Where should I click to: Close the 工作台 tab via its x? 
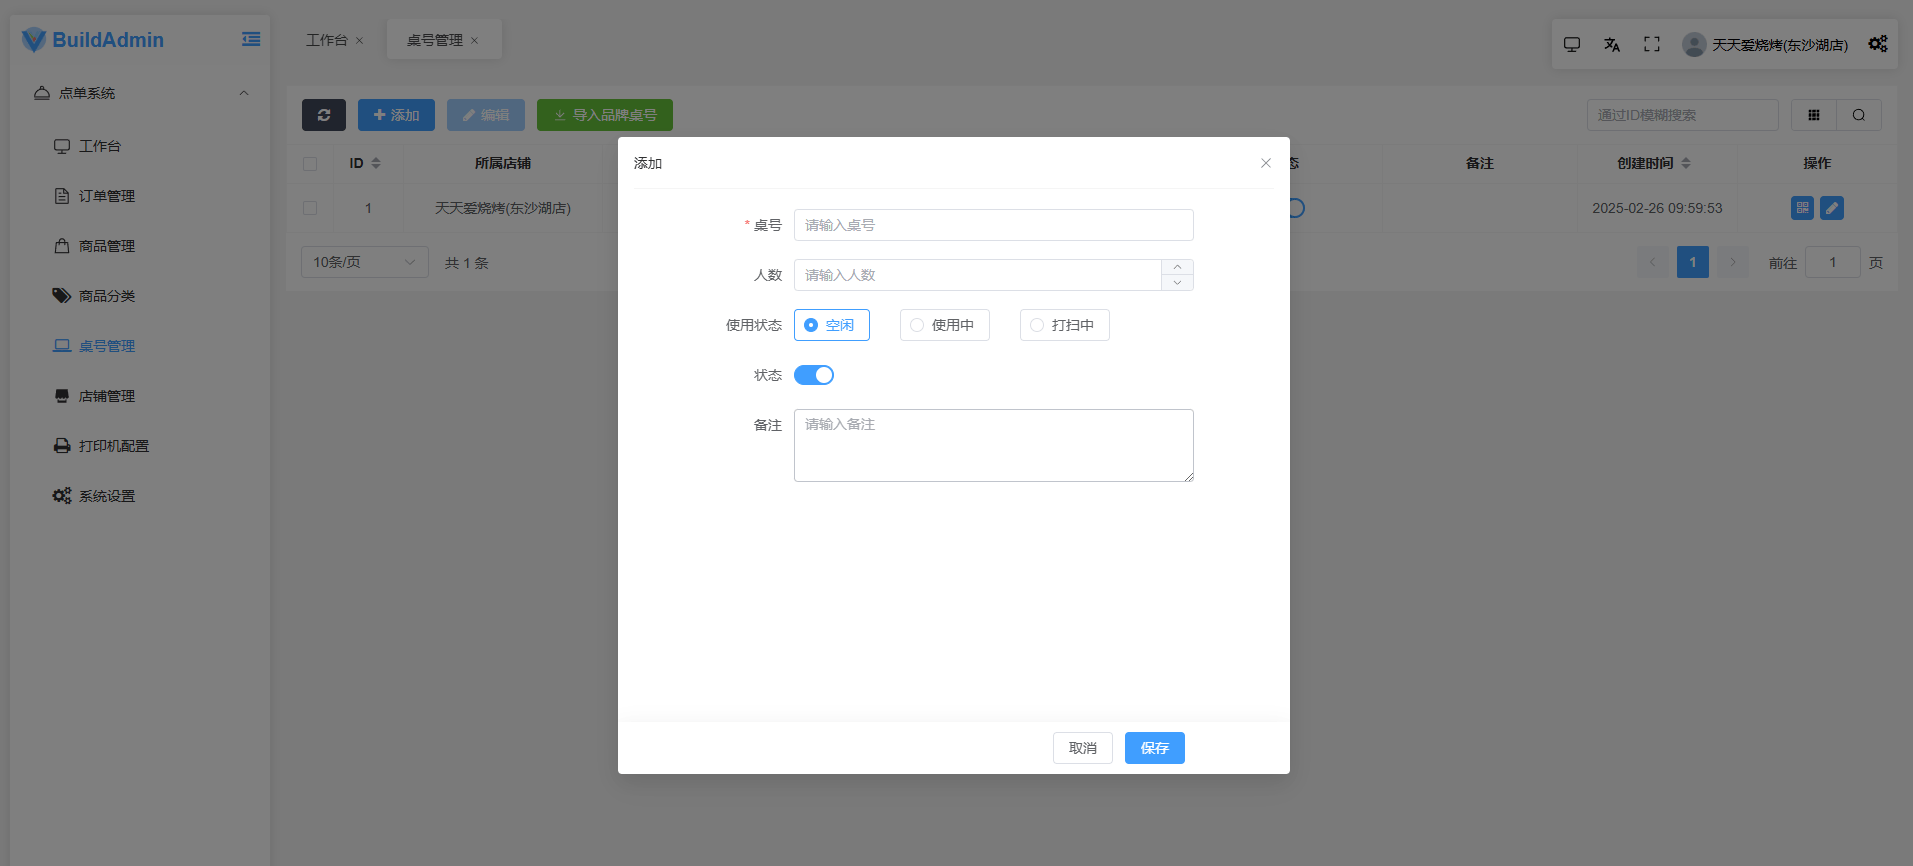pos(360,41)
